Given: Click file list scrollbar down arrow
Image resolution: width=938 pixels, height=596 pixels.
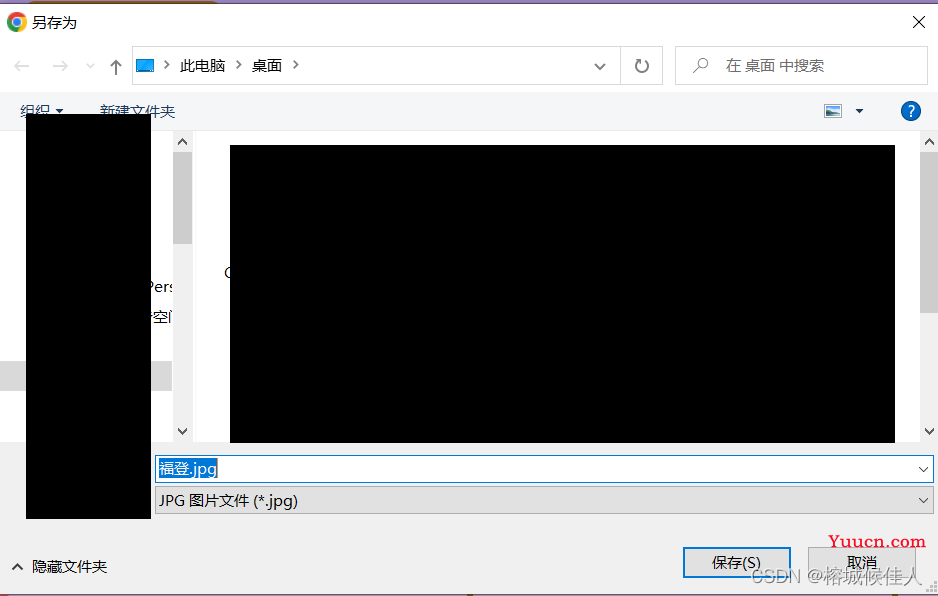Looking at the screenshot, I should 929,431.
